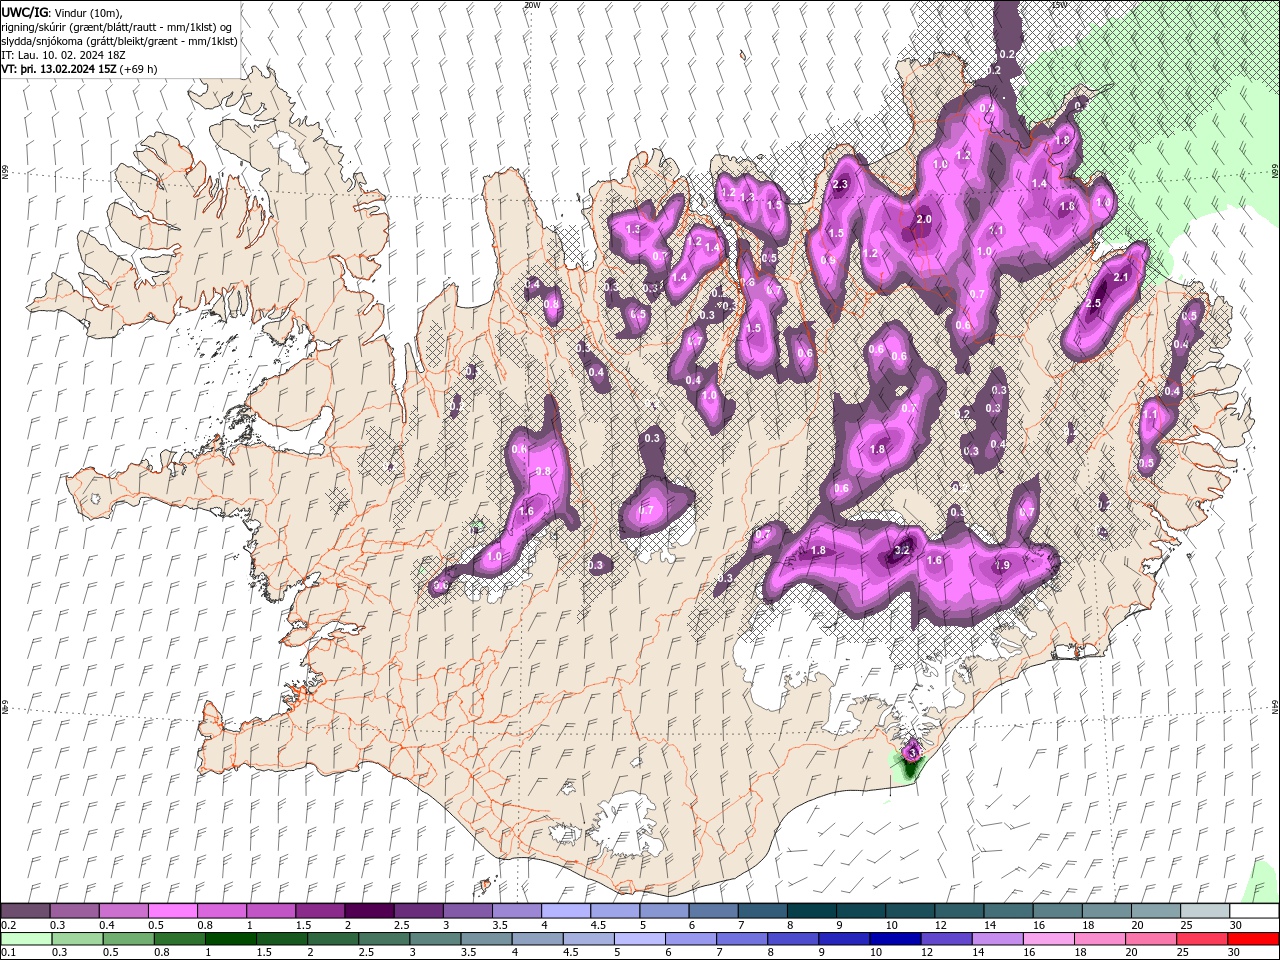This screenshot has width=1280, height=960.
Task: Click the '2.1' snowfall value in the east
Action: (1121, 277)
